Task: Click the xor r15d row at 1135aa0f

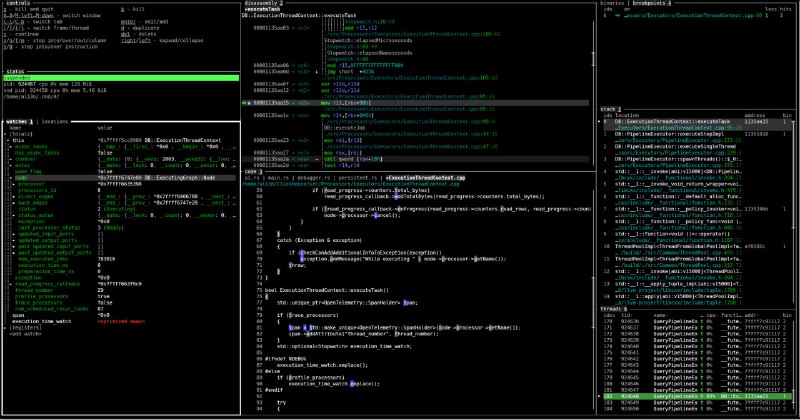Action: point(415,84)
